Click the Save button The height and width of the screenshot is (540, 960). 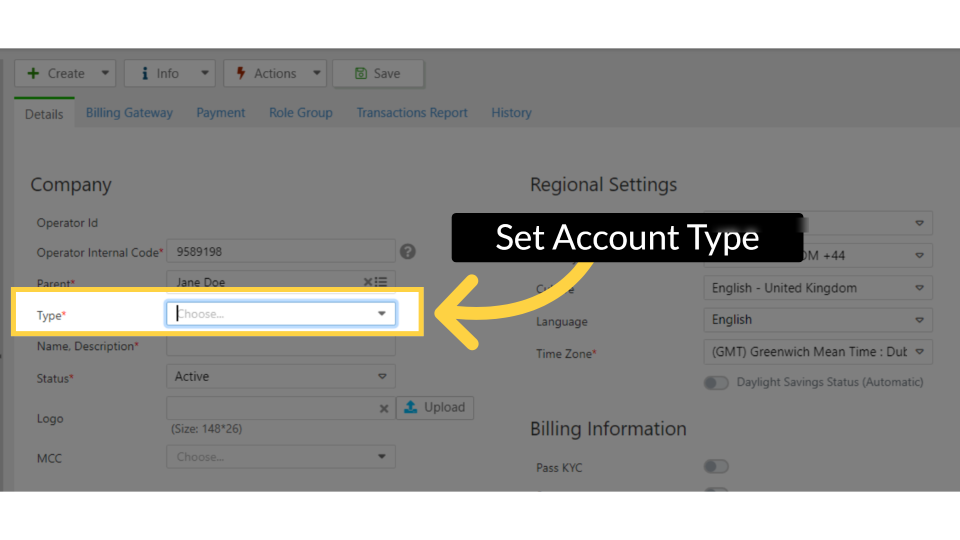click(x=377, y=73)
